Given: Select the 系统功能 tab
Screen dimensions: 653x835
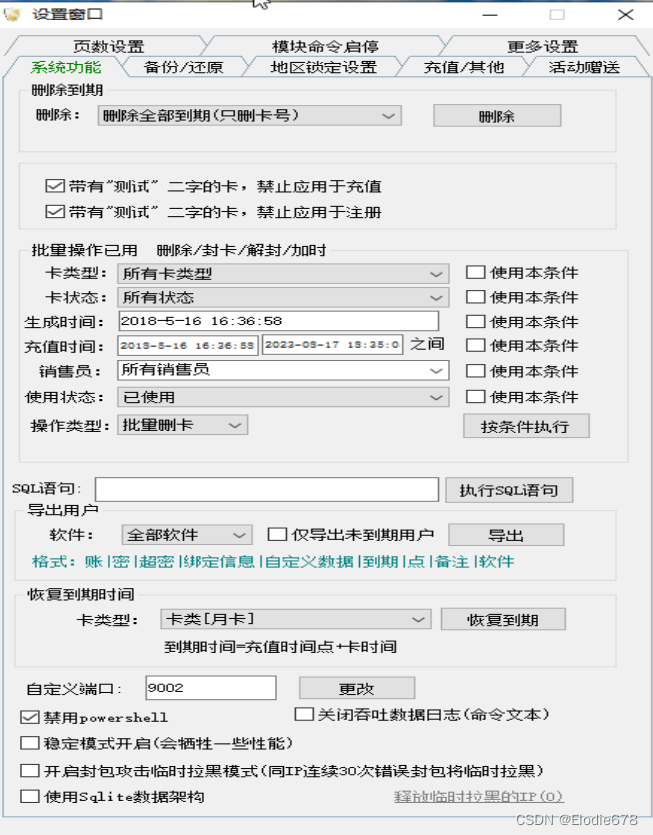Looking at the screenshot, I should tap(66, 67).
